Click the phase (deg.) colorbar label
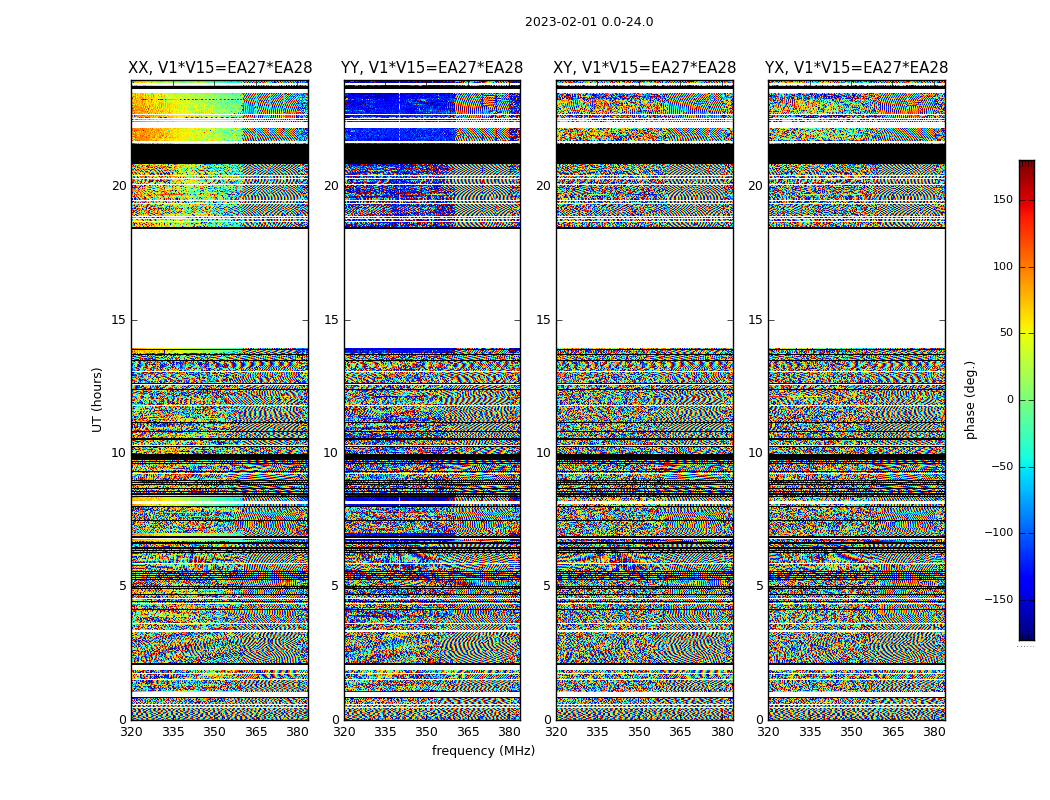The image size is (1050, 800). (x=970, y=400)
